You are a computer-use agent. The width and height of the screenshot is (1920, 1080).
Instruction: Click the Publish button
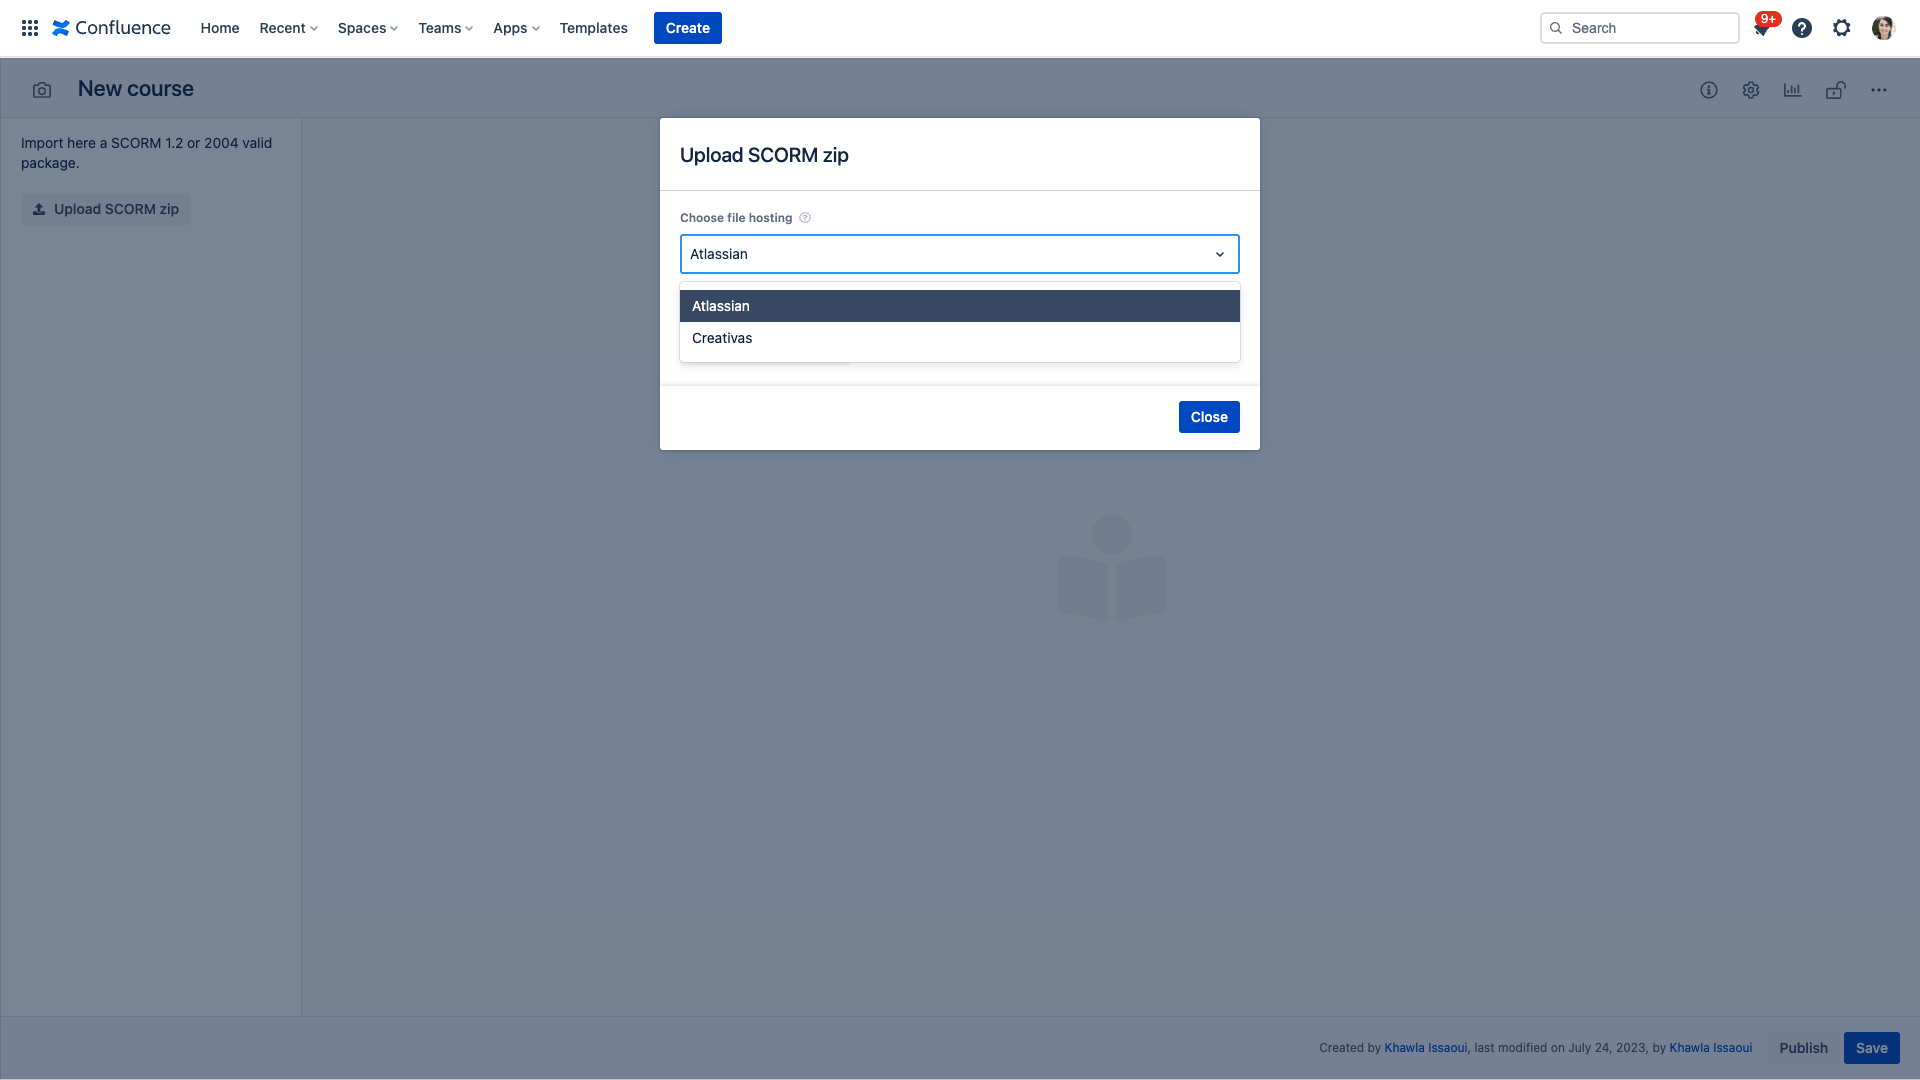(x=1803, y=1048)
